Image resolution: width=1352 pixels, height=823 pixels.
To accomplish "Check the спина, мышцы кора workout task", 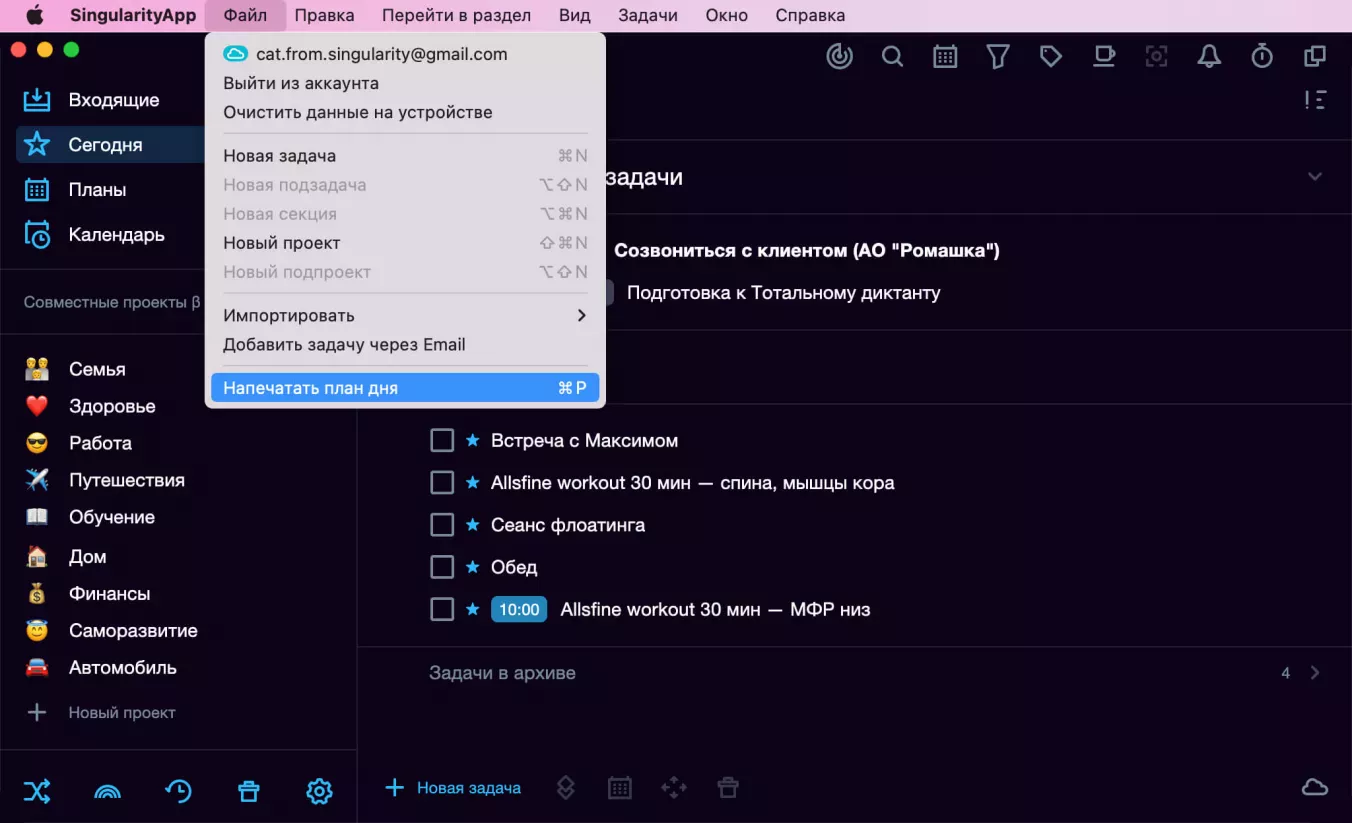I will (x=442, y=482).
